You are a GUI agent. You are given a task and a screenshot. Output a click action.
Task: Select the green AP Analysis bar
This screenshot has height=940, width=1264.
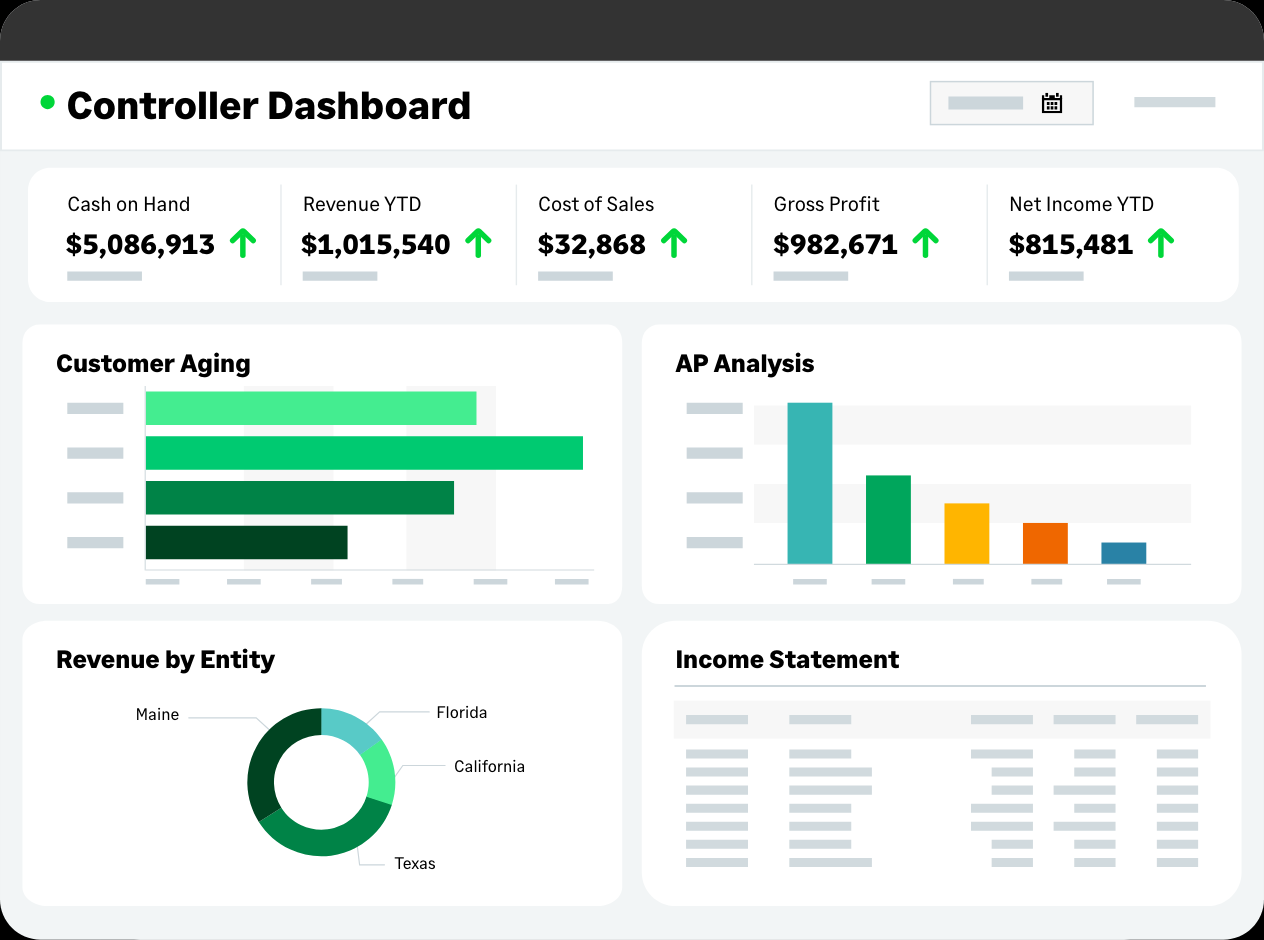[888, 520]
